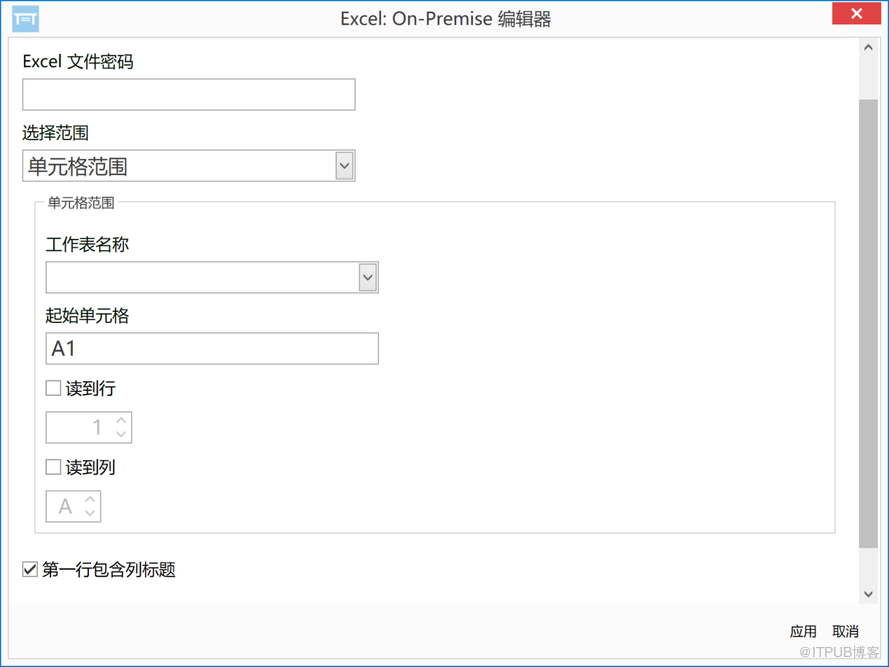Increase row number with up stepper arrow
889x667 pixels.
pos(121,420)
